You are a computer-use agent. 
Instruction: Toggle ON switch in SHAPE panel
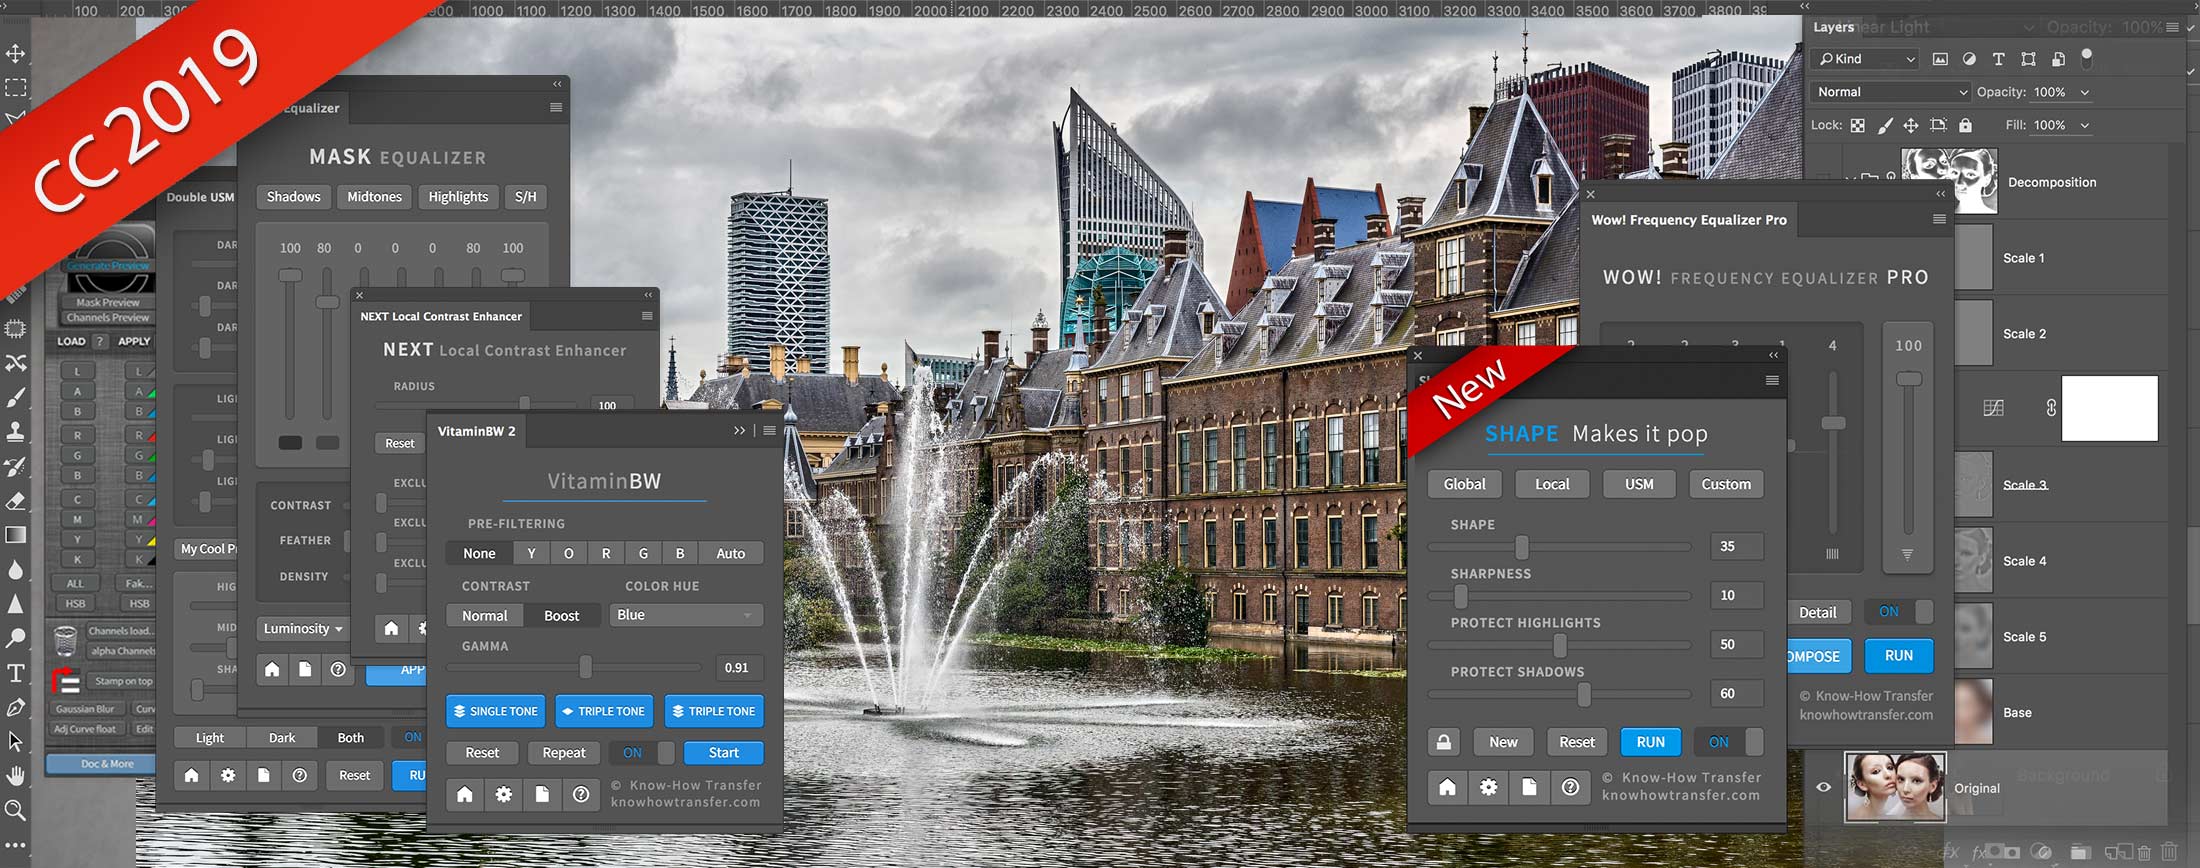(1729, 742)
